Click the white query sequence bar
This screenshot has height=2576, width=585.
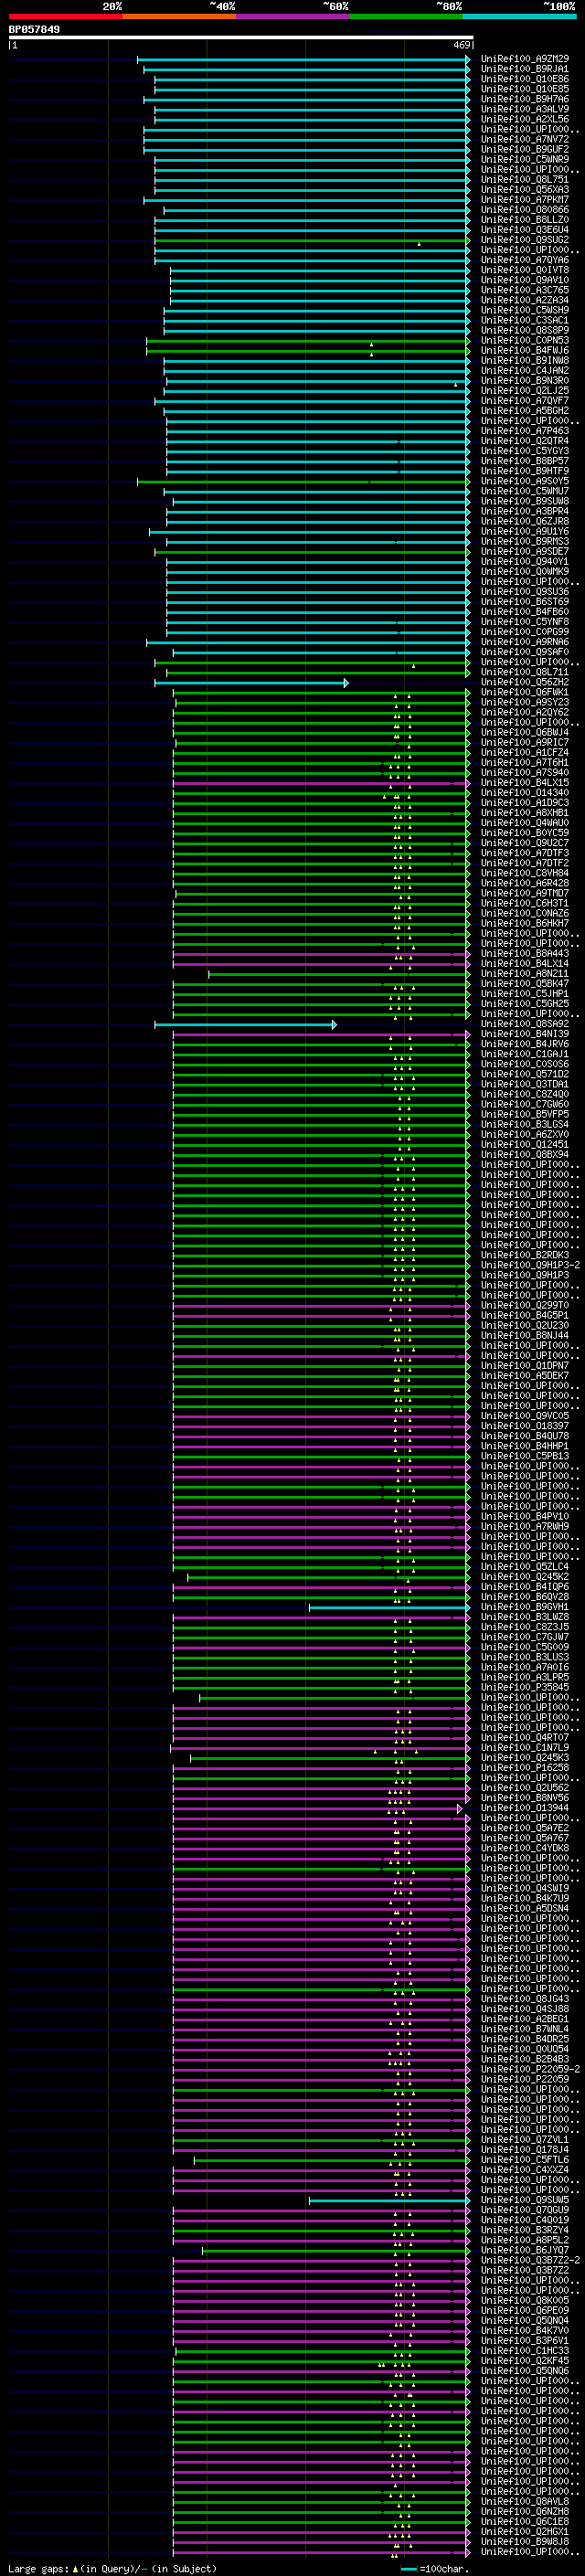coord(241,38)
